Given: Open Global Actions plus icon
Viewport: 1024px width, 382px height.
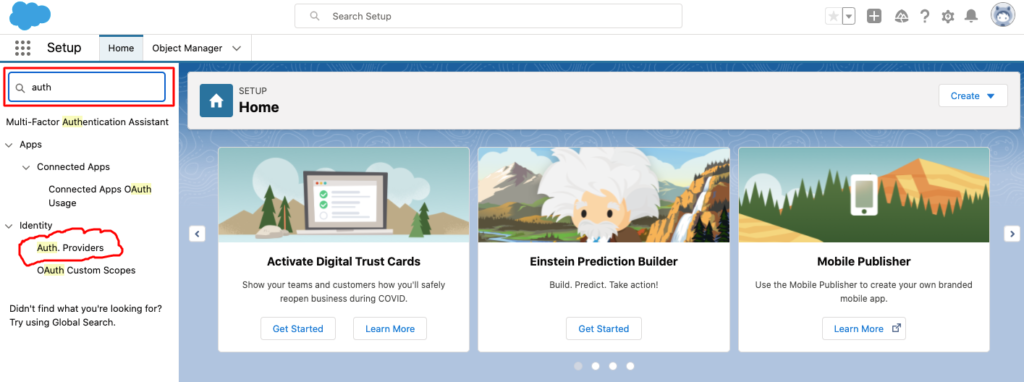Looking at the screenshot, I should 874,16.
